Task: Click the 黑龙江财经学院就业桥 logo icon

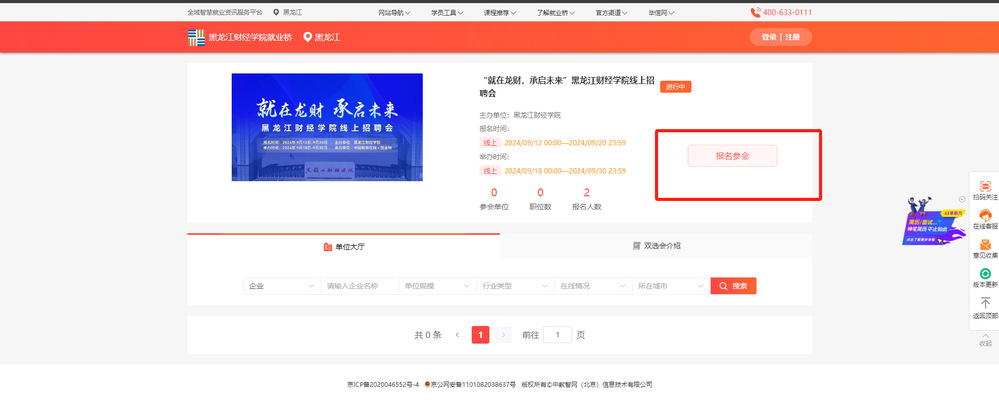Action: coord(196,37)
